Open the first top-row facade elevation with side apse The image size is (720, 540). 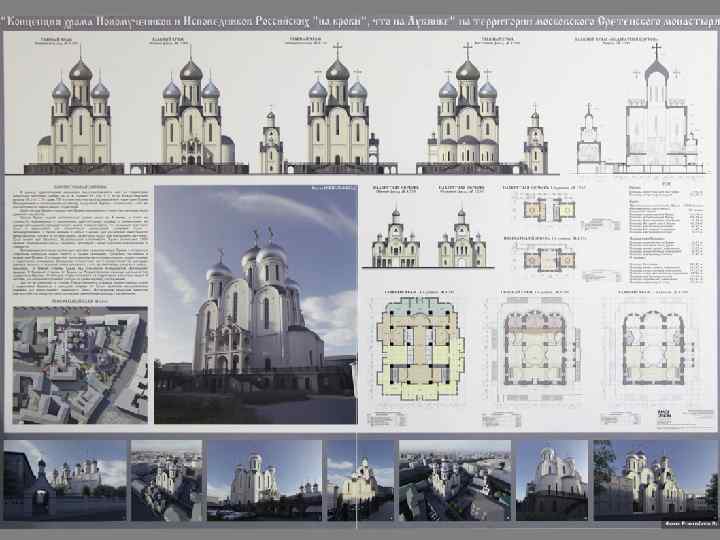(74, 110)
